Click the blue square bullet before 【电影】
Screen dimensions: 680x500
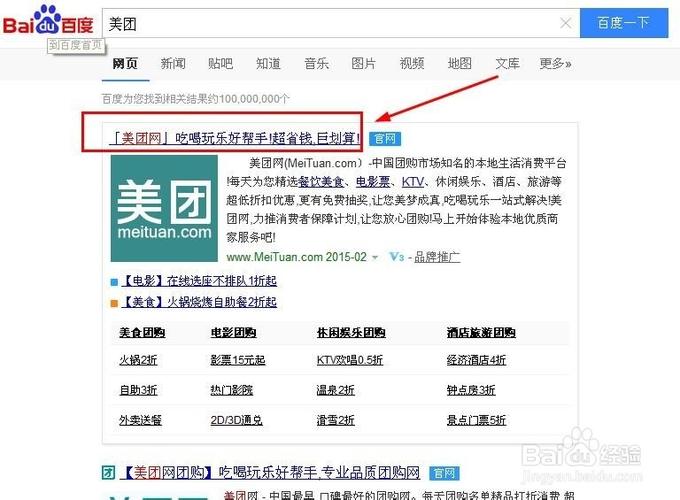114,282
